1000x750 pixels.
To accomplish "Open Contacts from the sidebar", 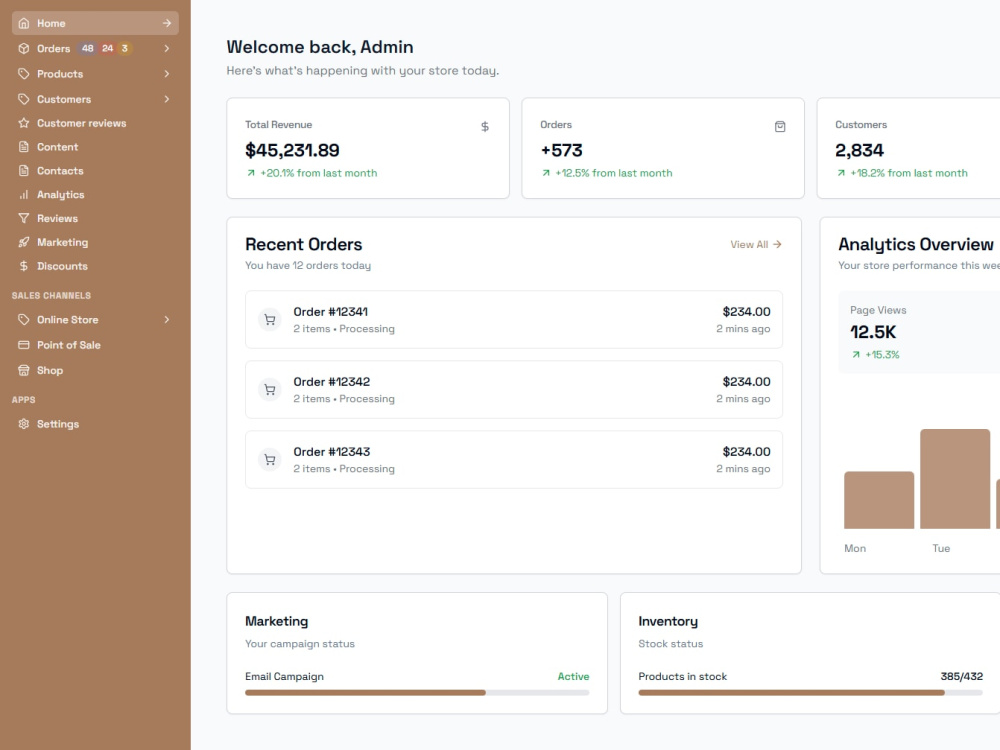I will pyautogui.click(x=95, y=171).
